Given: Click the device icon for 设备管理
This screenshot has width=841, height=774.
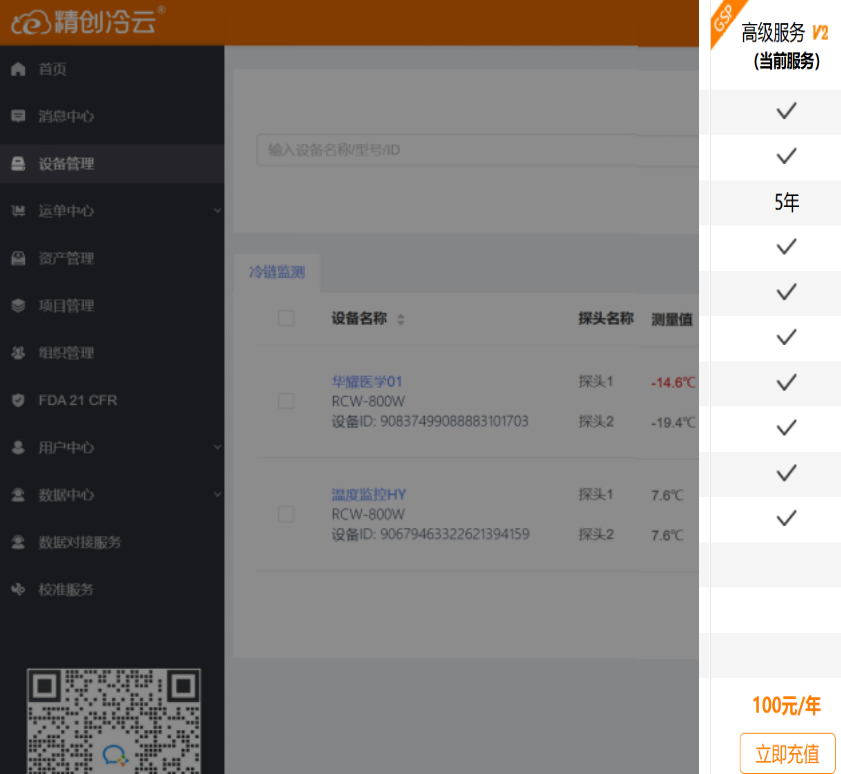Looking at the screenshot, I should 18,164.
